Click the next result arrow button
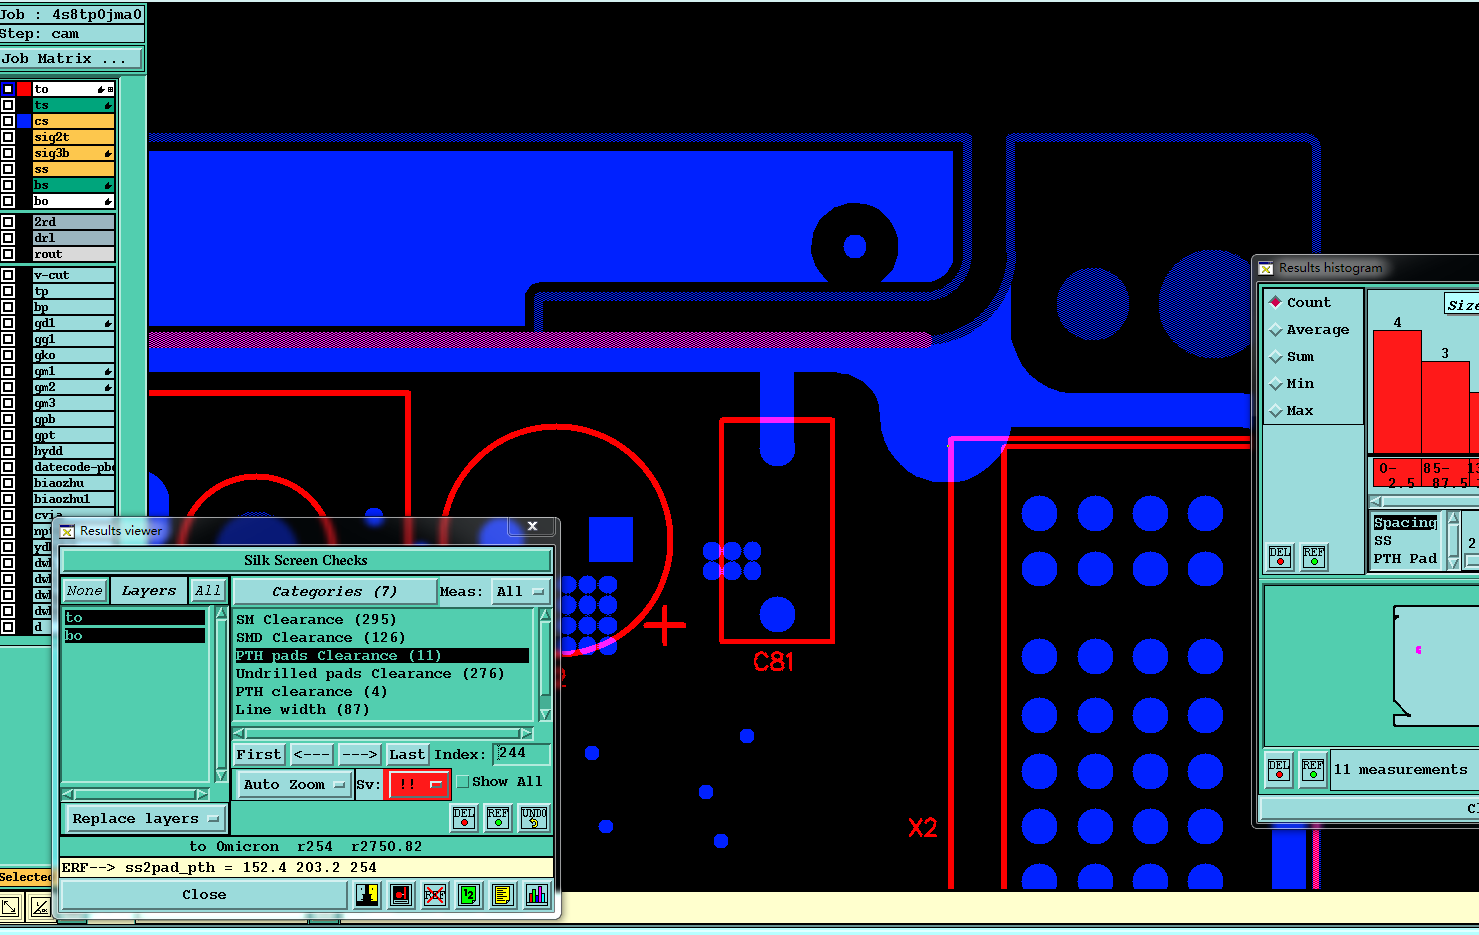 coord(359,754)
